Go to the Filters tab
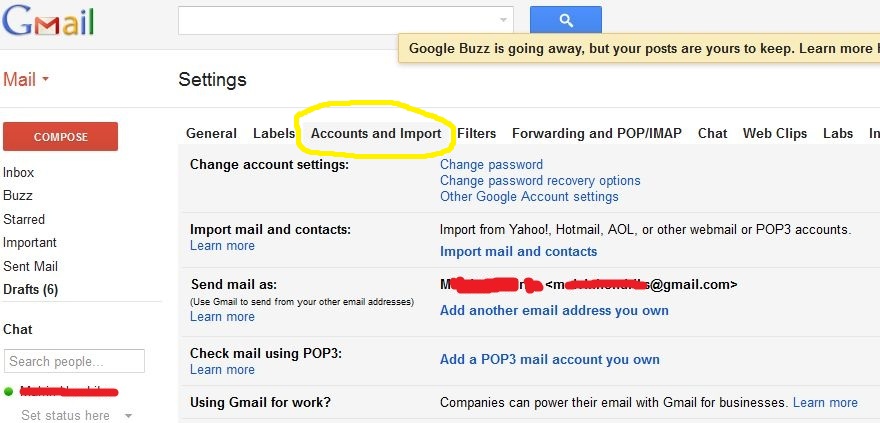The height and width of the screenshot is (423, 880). (477, 133)
